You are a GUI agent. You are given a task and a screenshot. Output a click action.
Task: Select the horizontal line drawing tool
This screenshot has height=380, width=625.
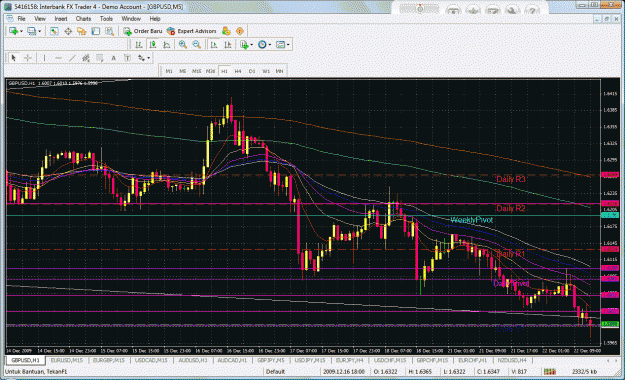58,58
